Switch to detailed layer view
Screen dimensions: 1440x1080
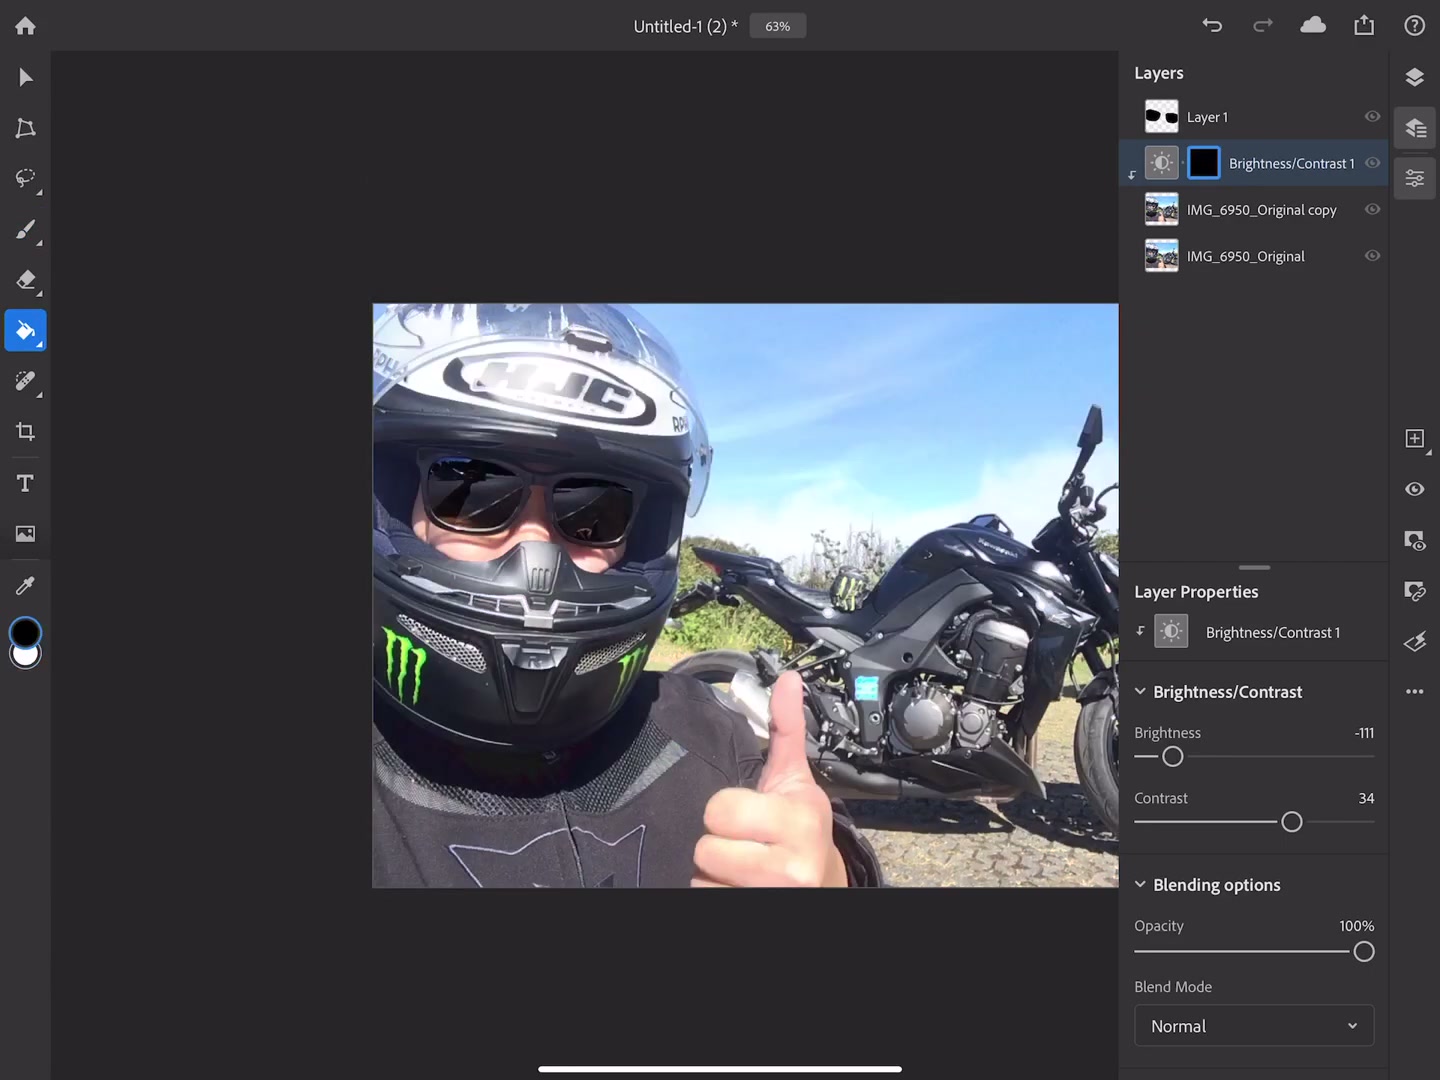click(x=1414, y=128)
